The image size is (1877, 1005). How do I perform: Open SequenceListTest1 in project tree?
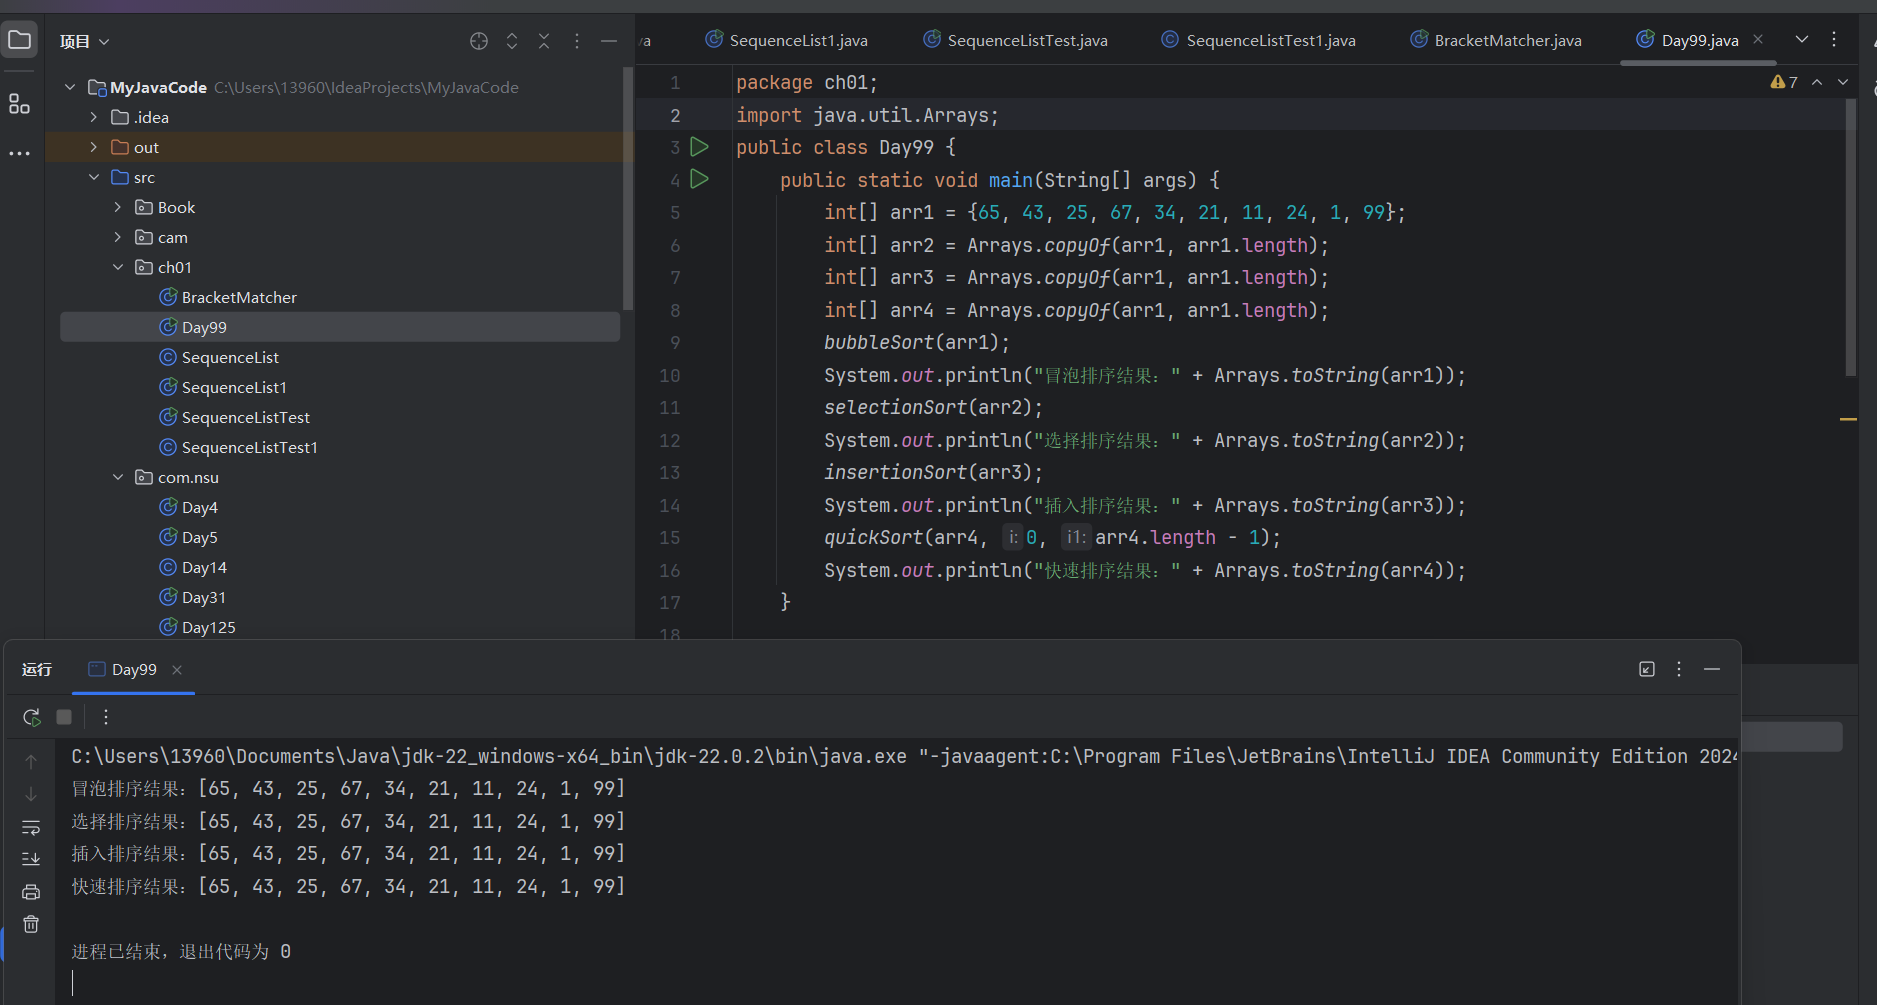(249, 447)
